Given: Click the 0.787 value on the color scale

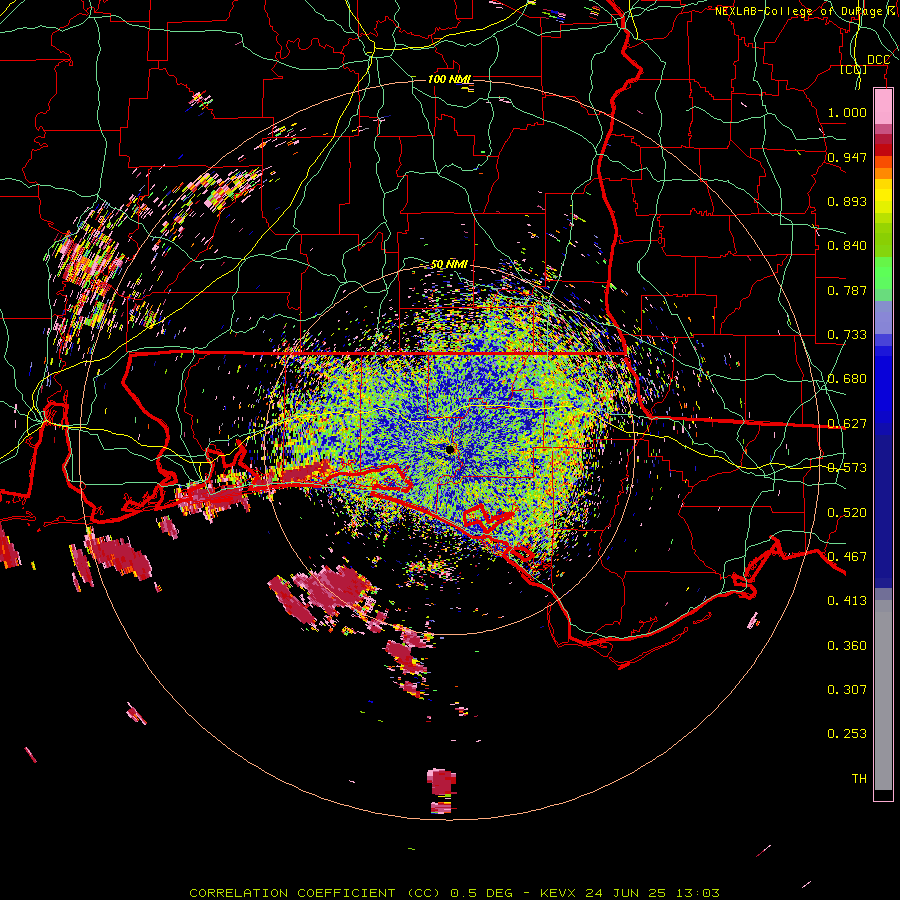Looking at the screenshot, I should [x=847, y=290].
